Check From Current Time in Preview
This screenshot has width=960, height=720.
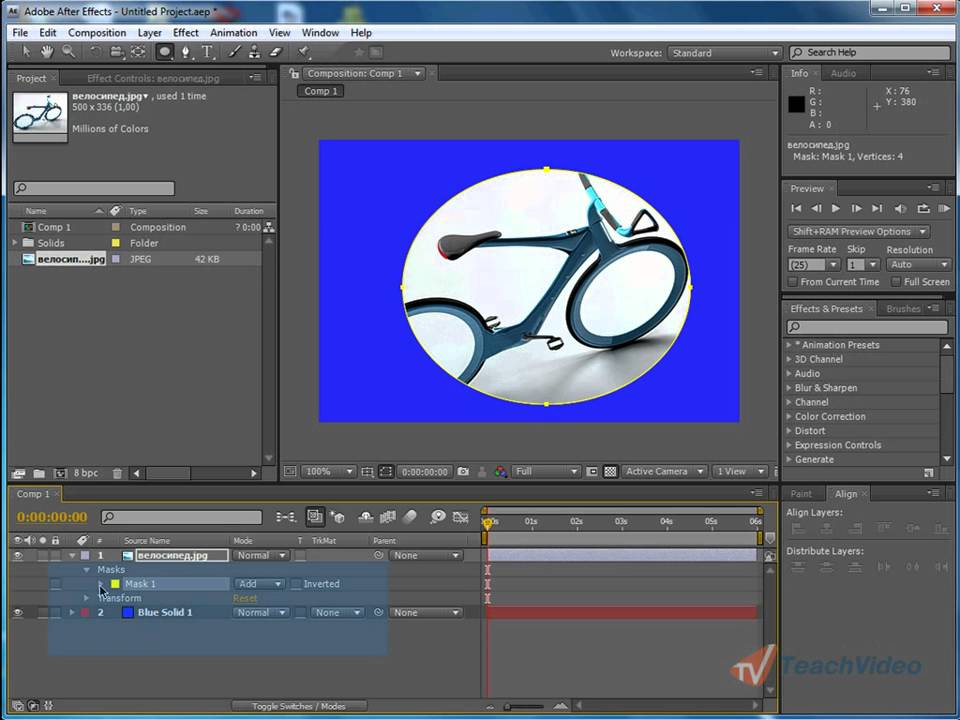click(793, 282)
